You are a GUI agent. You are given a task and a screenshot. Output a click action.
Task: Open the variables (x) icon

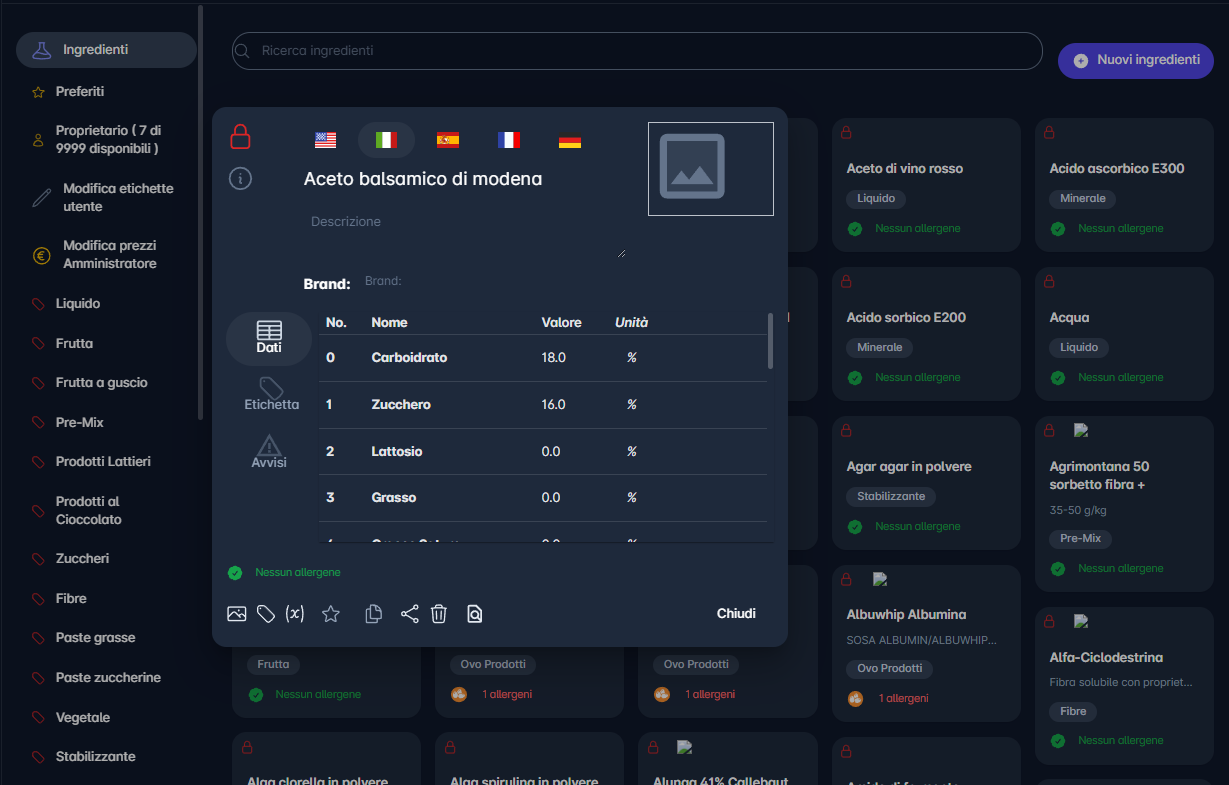click(x=295, y=614)
